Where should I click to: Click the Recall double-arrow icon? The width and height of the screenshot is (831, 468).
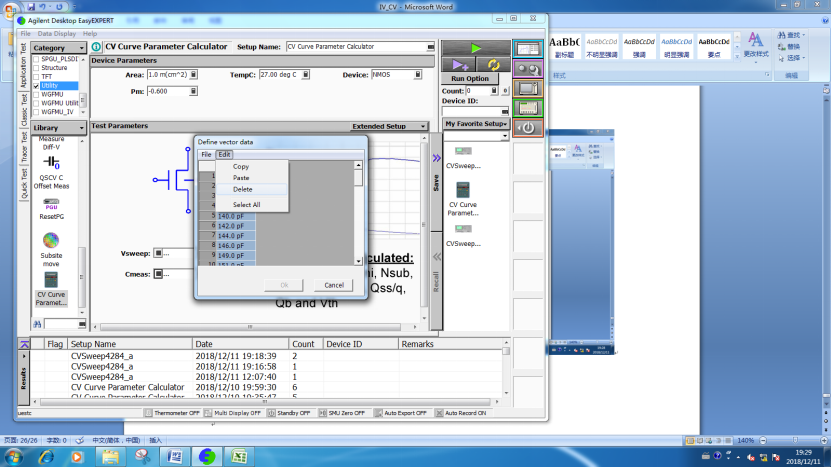point(436,257)
